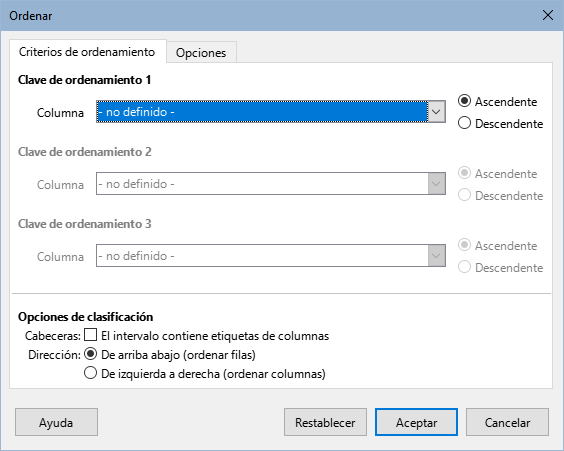Click the Restablecer button

click(x=325, y=422)
